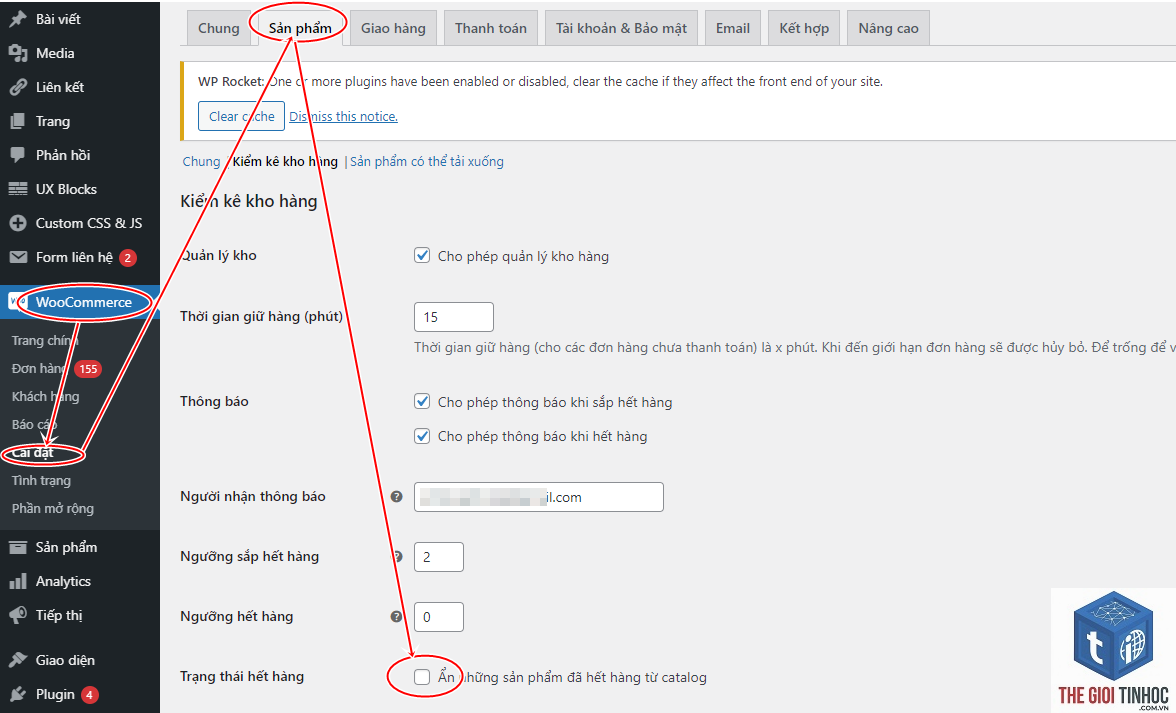Show help tooltip for Người nhận thông báo
This screenshot has height=713, width=1176.
pos(397,496)
